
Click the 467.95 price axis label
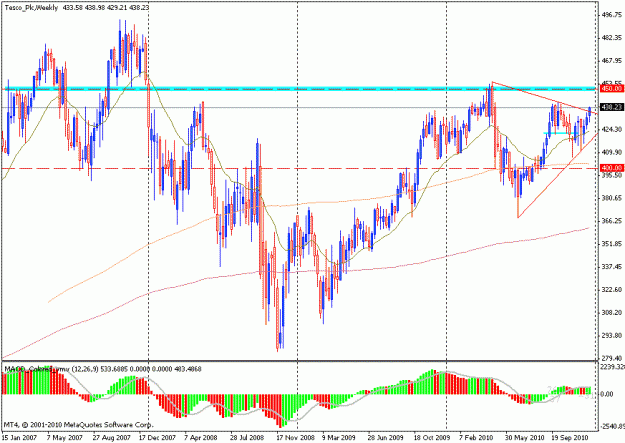612,61
